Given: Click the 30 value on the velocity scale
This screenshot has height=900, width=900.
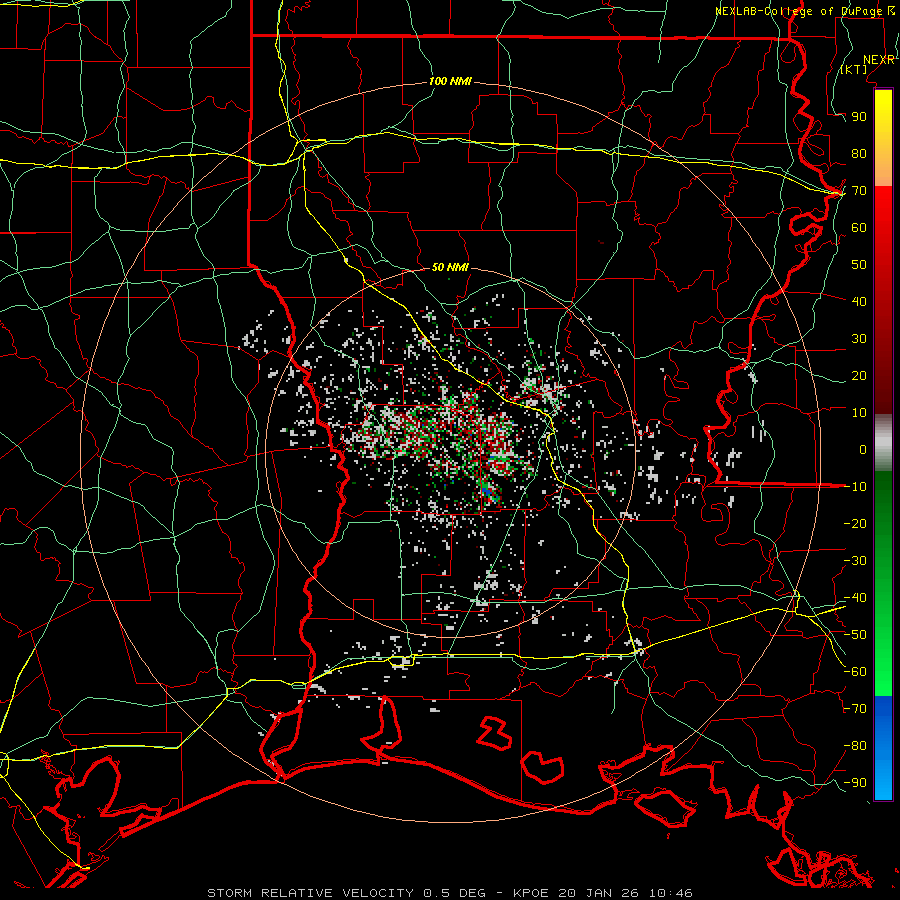Looking at the screenshot, I should tap(859, 339).
